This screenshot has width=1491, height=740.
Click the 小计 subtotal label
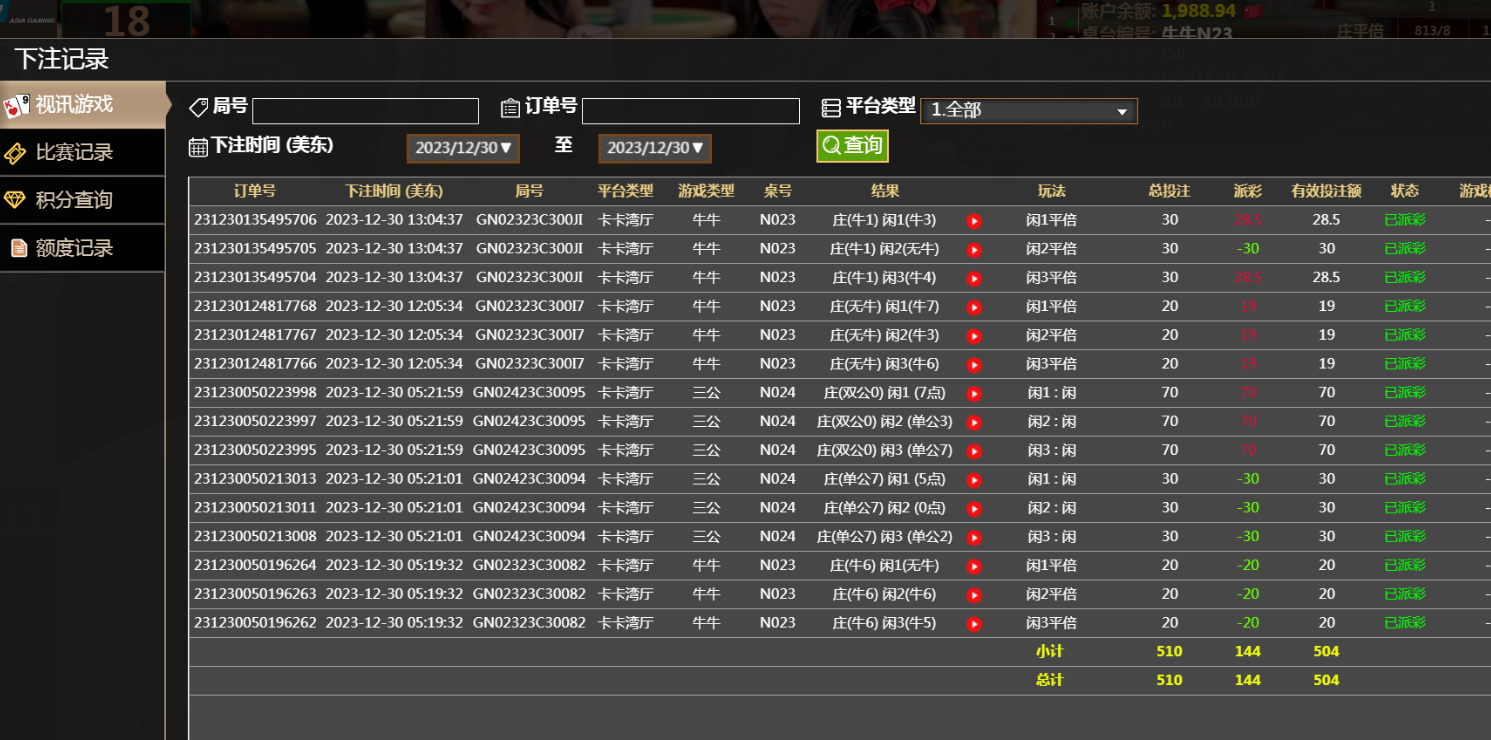tap(1050, 652)
